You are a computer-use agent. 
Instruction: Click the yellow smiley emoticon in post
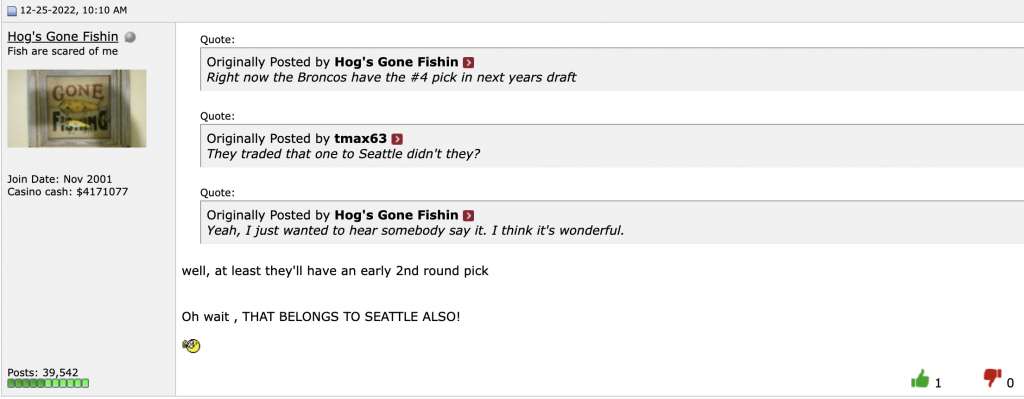coord(191,345)
